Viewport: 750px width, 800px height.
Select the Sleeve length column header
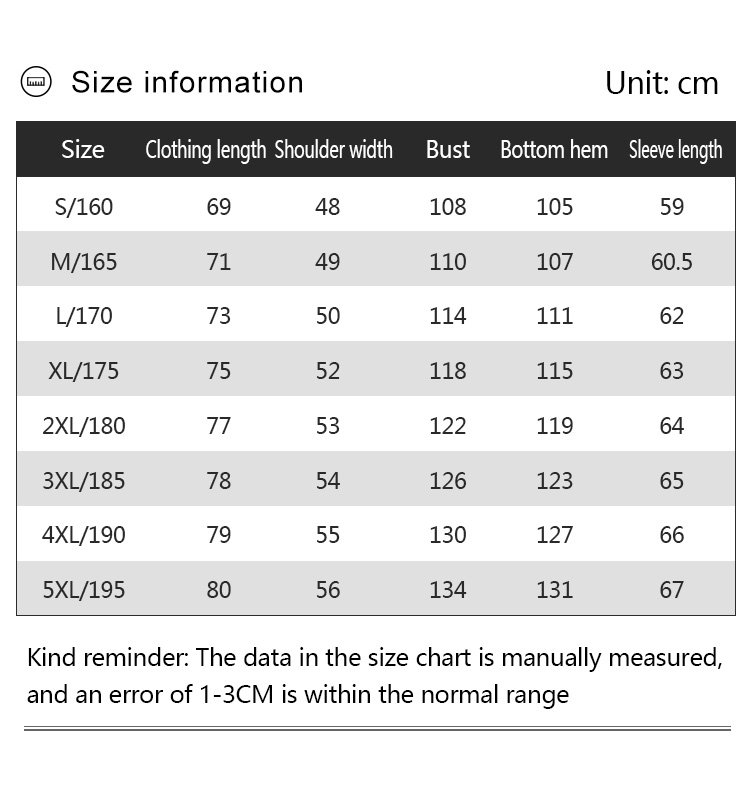(x=675, y=150)
